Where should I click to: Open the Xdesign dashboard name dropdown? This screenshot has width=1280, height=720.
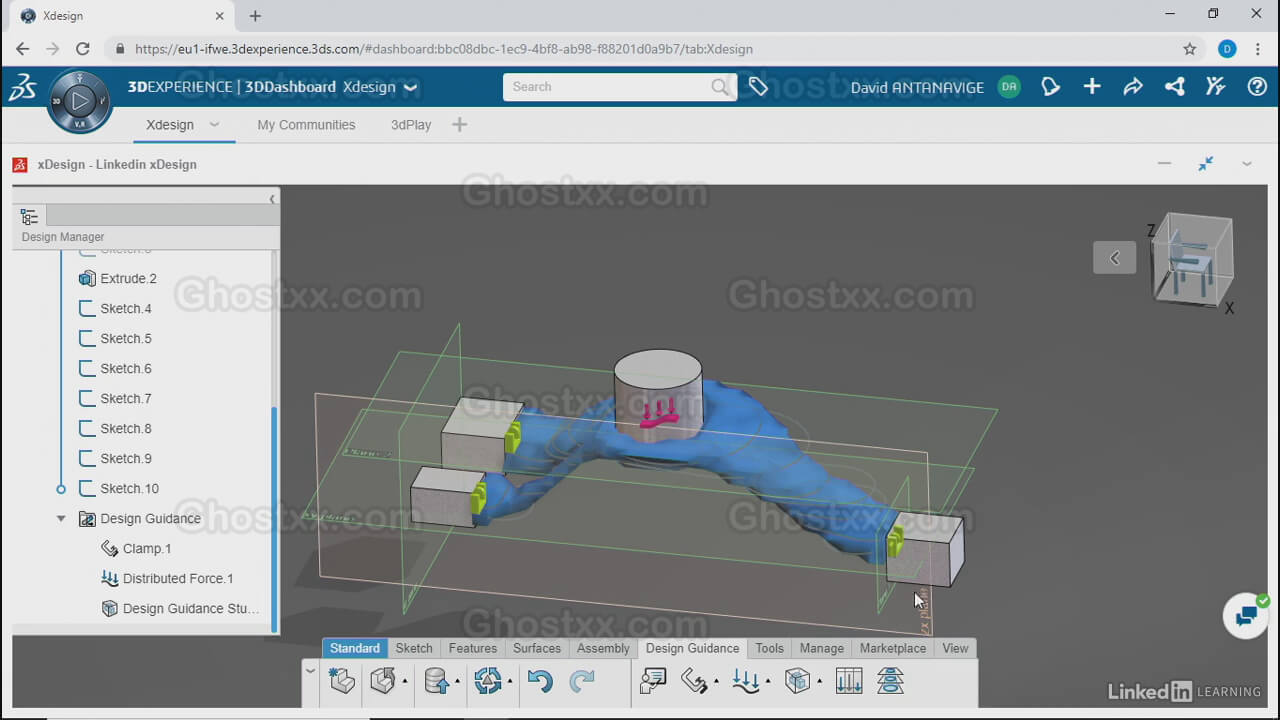click(410, 87)
